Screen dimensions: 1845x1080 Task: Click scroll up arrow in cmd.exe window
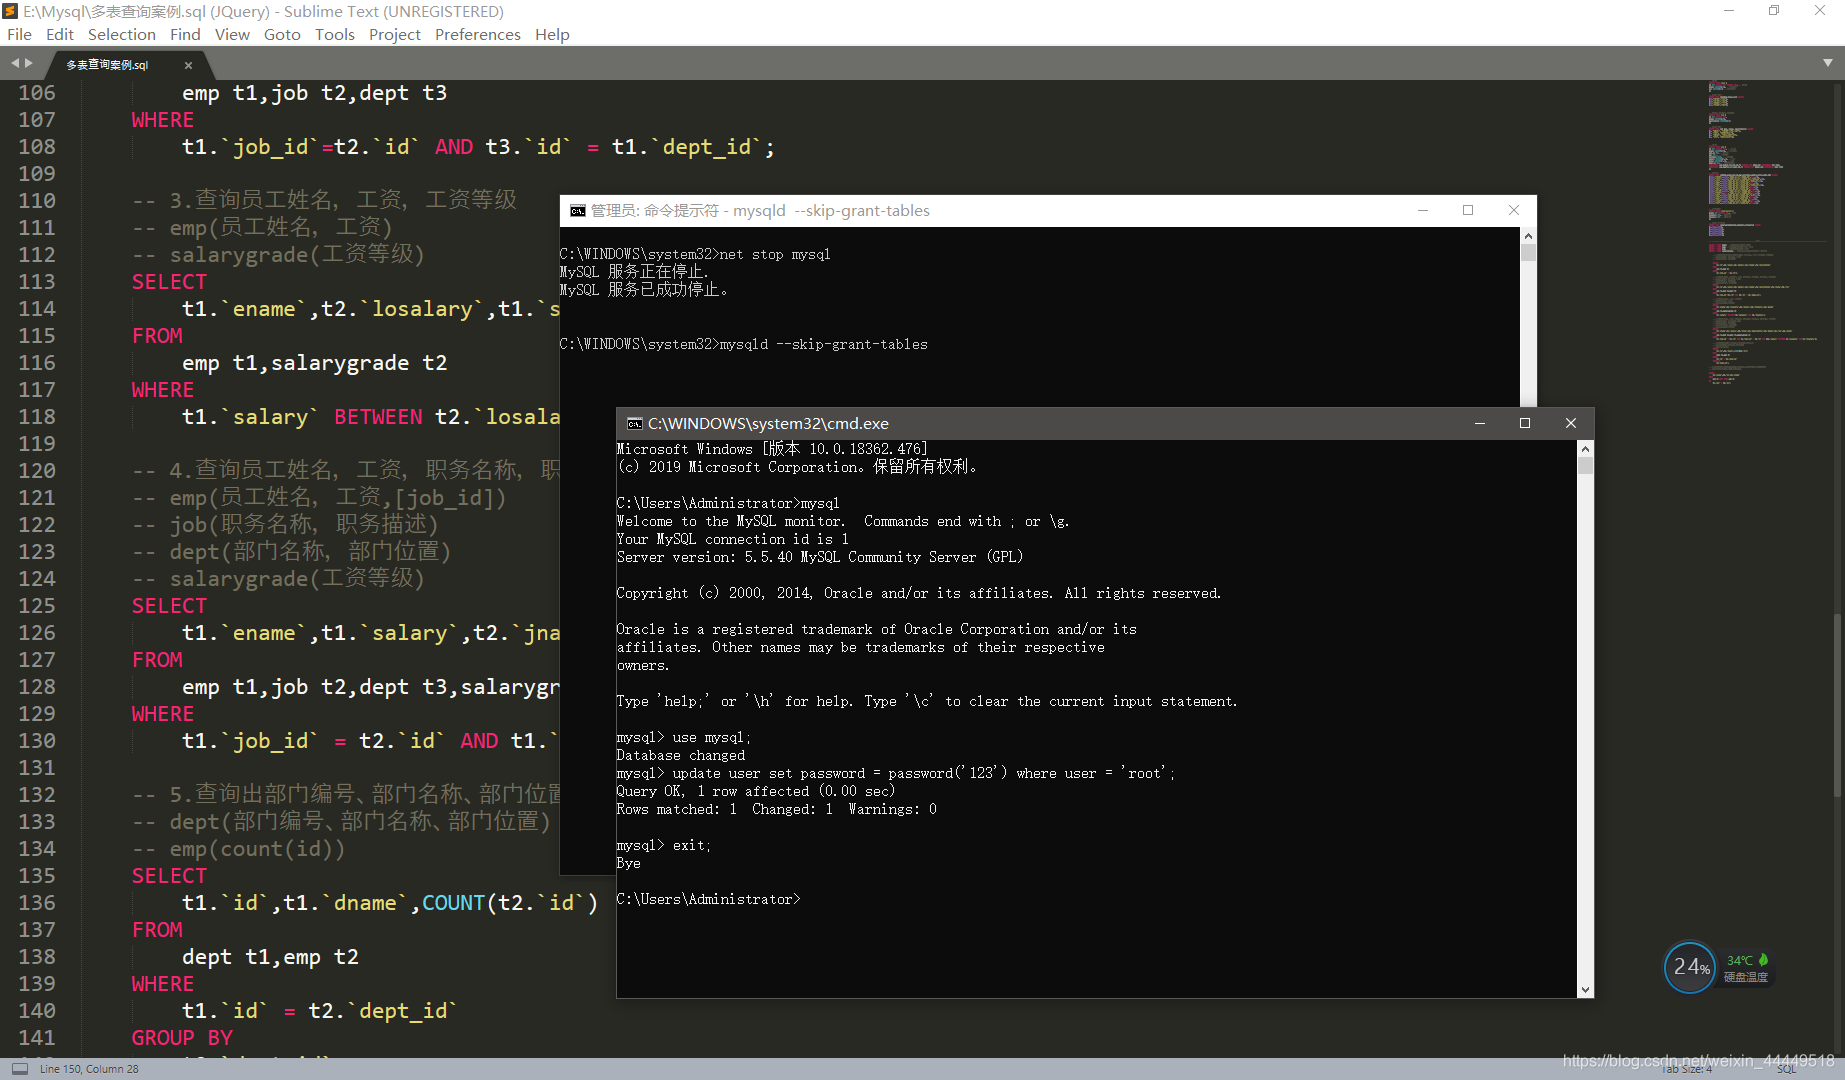coord(1585,449)
